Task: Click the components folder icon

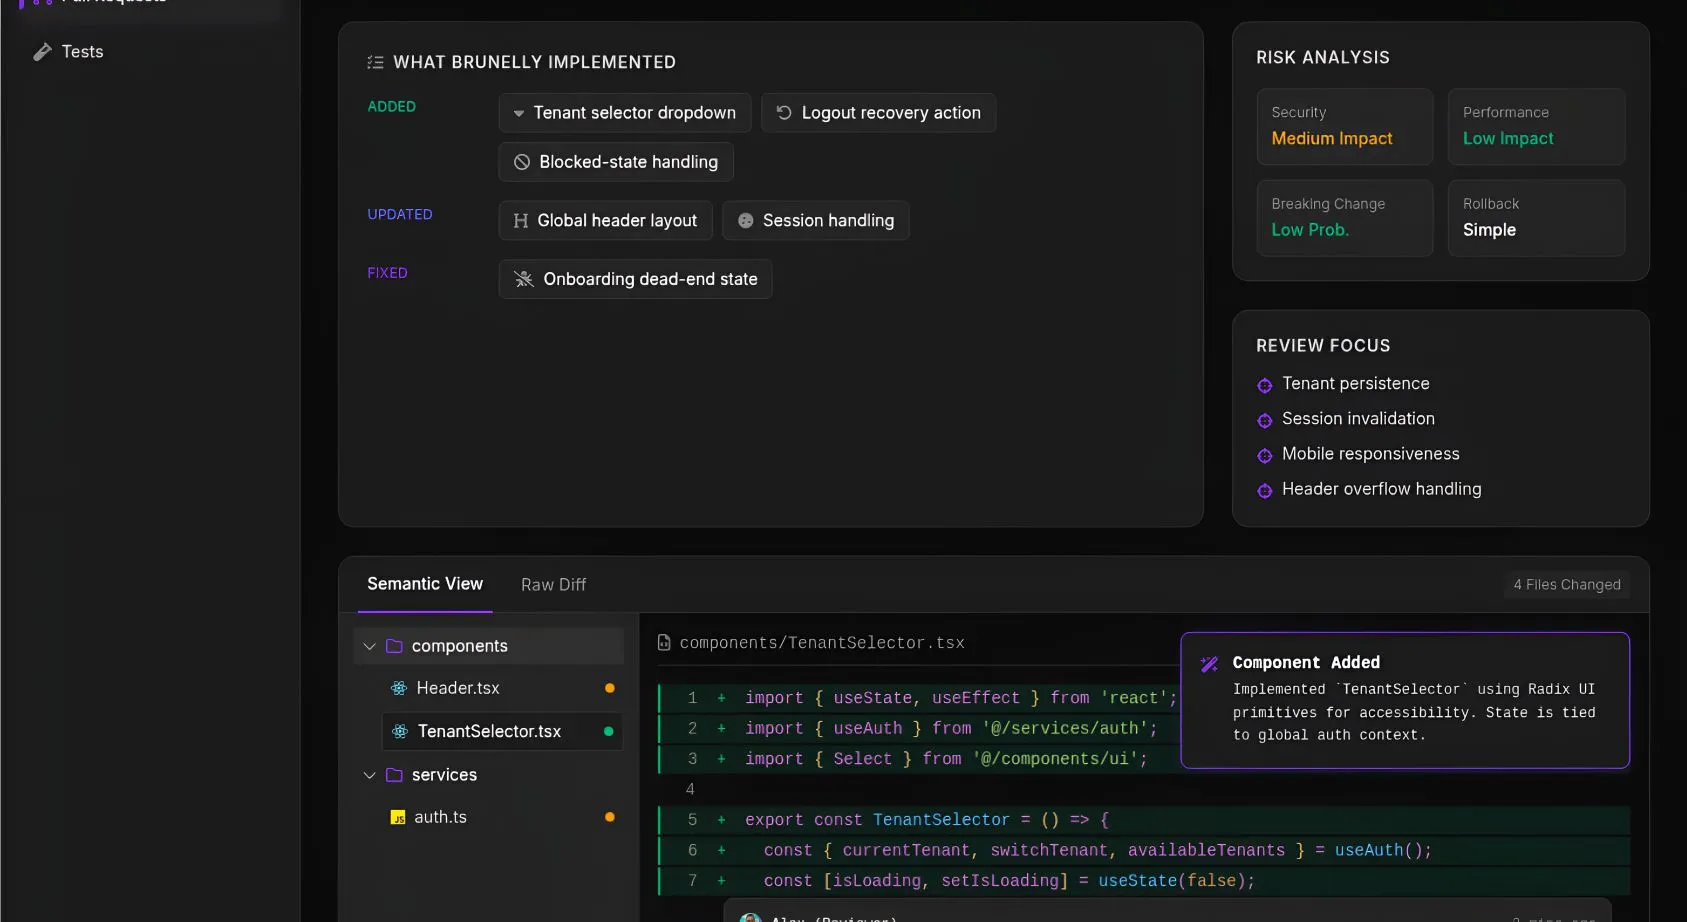Action: tap(394, 646)
